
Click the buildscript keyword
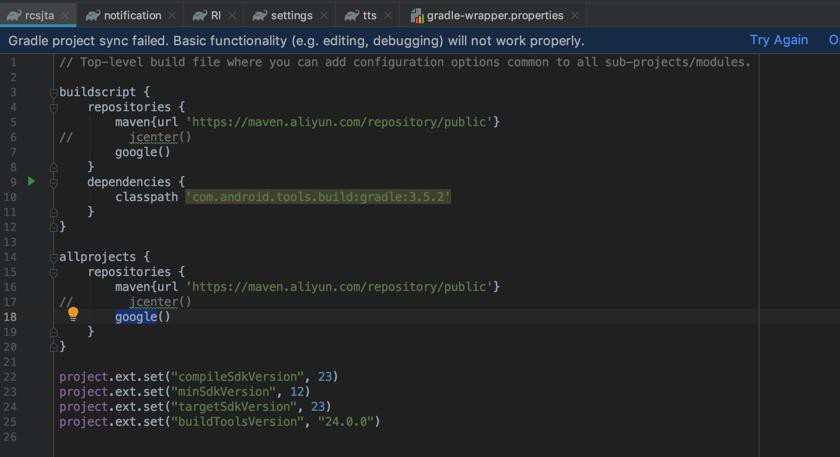point(97,92)
